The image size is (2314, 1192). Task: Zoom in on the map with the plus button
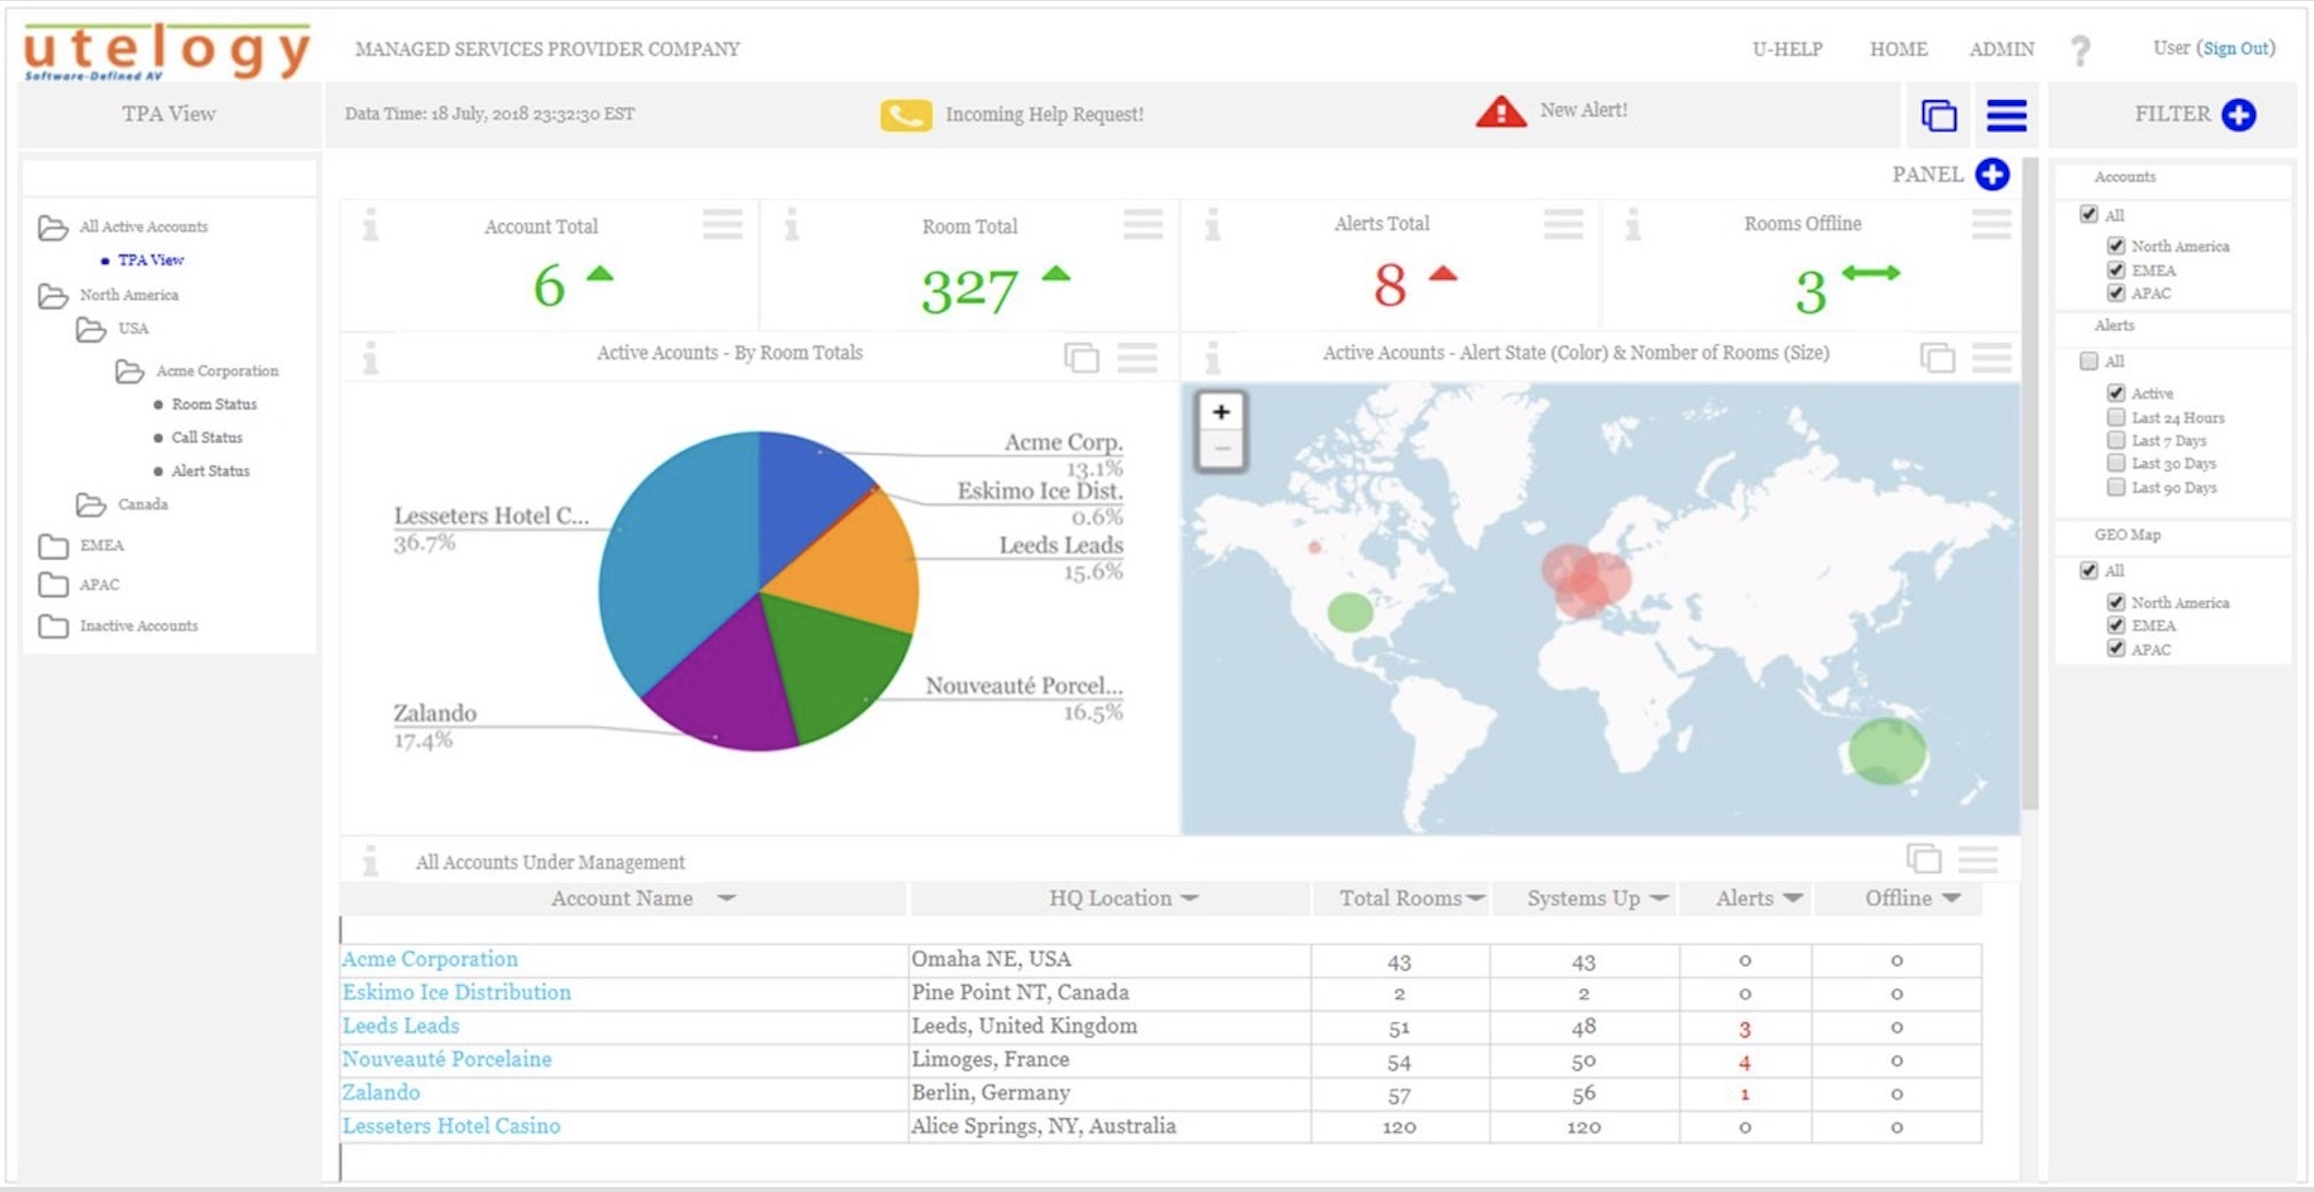pos(1221,412)
